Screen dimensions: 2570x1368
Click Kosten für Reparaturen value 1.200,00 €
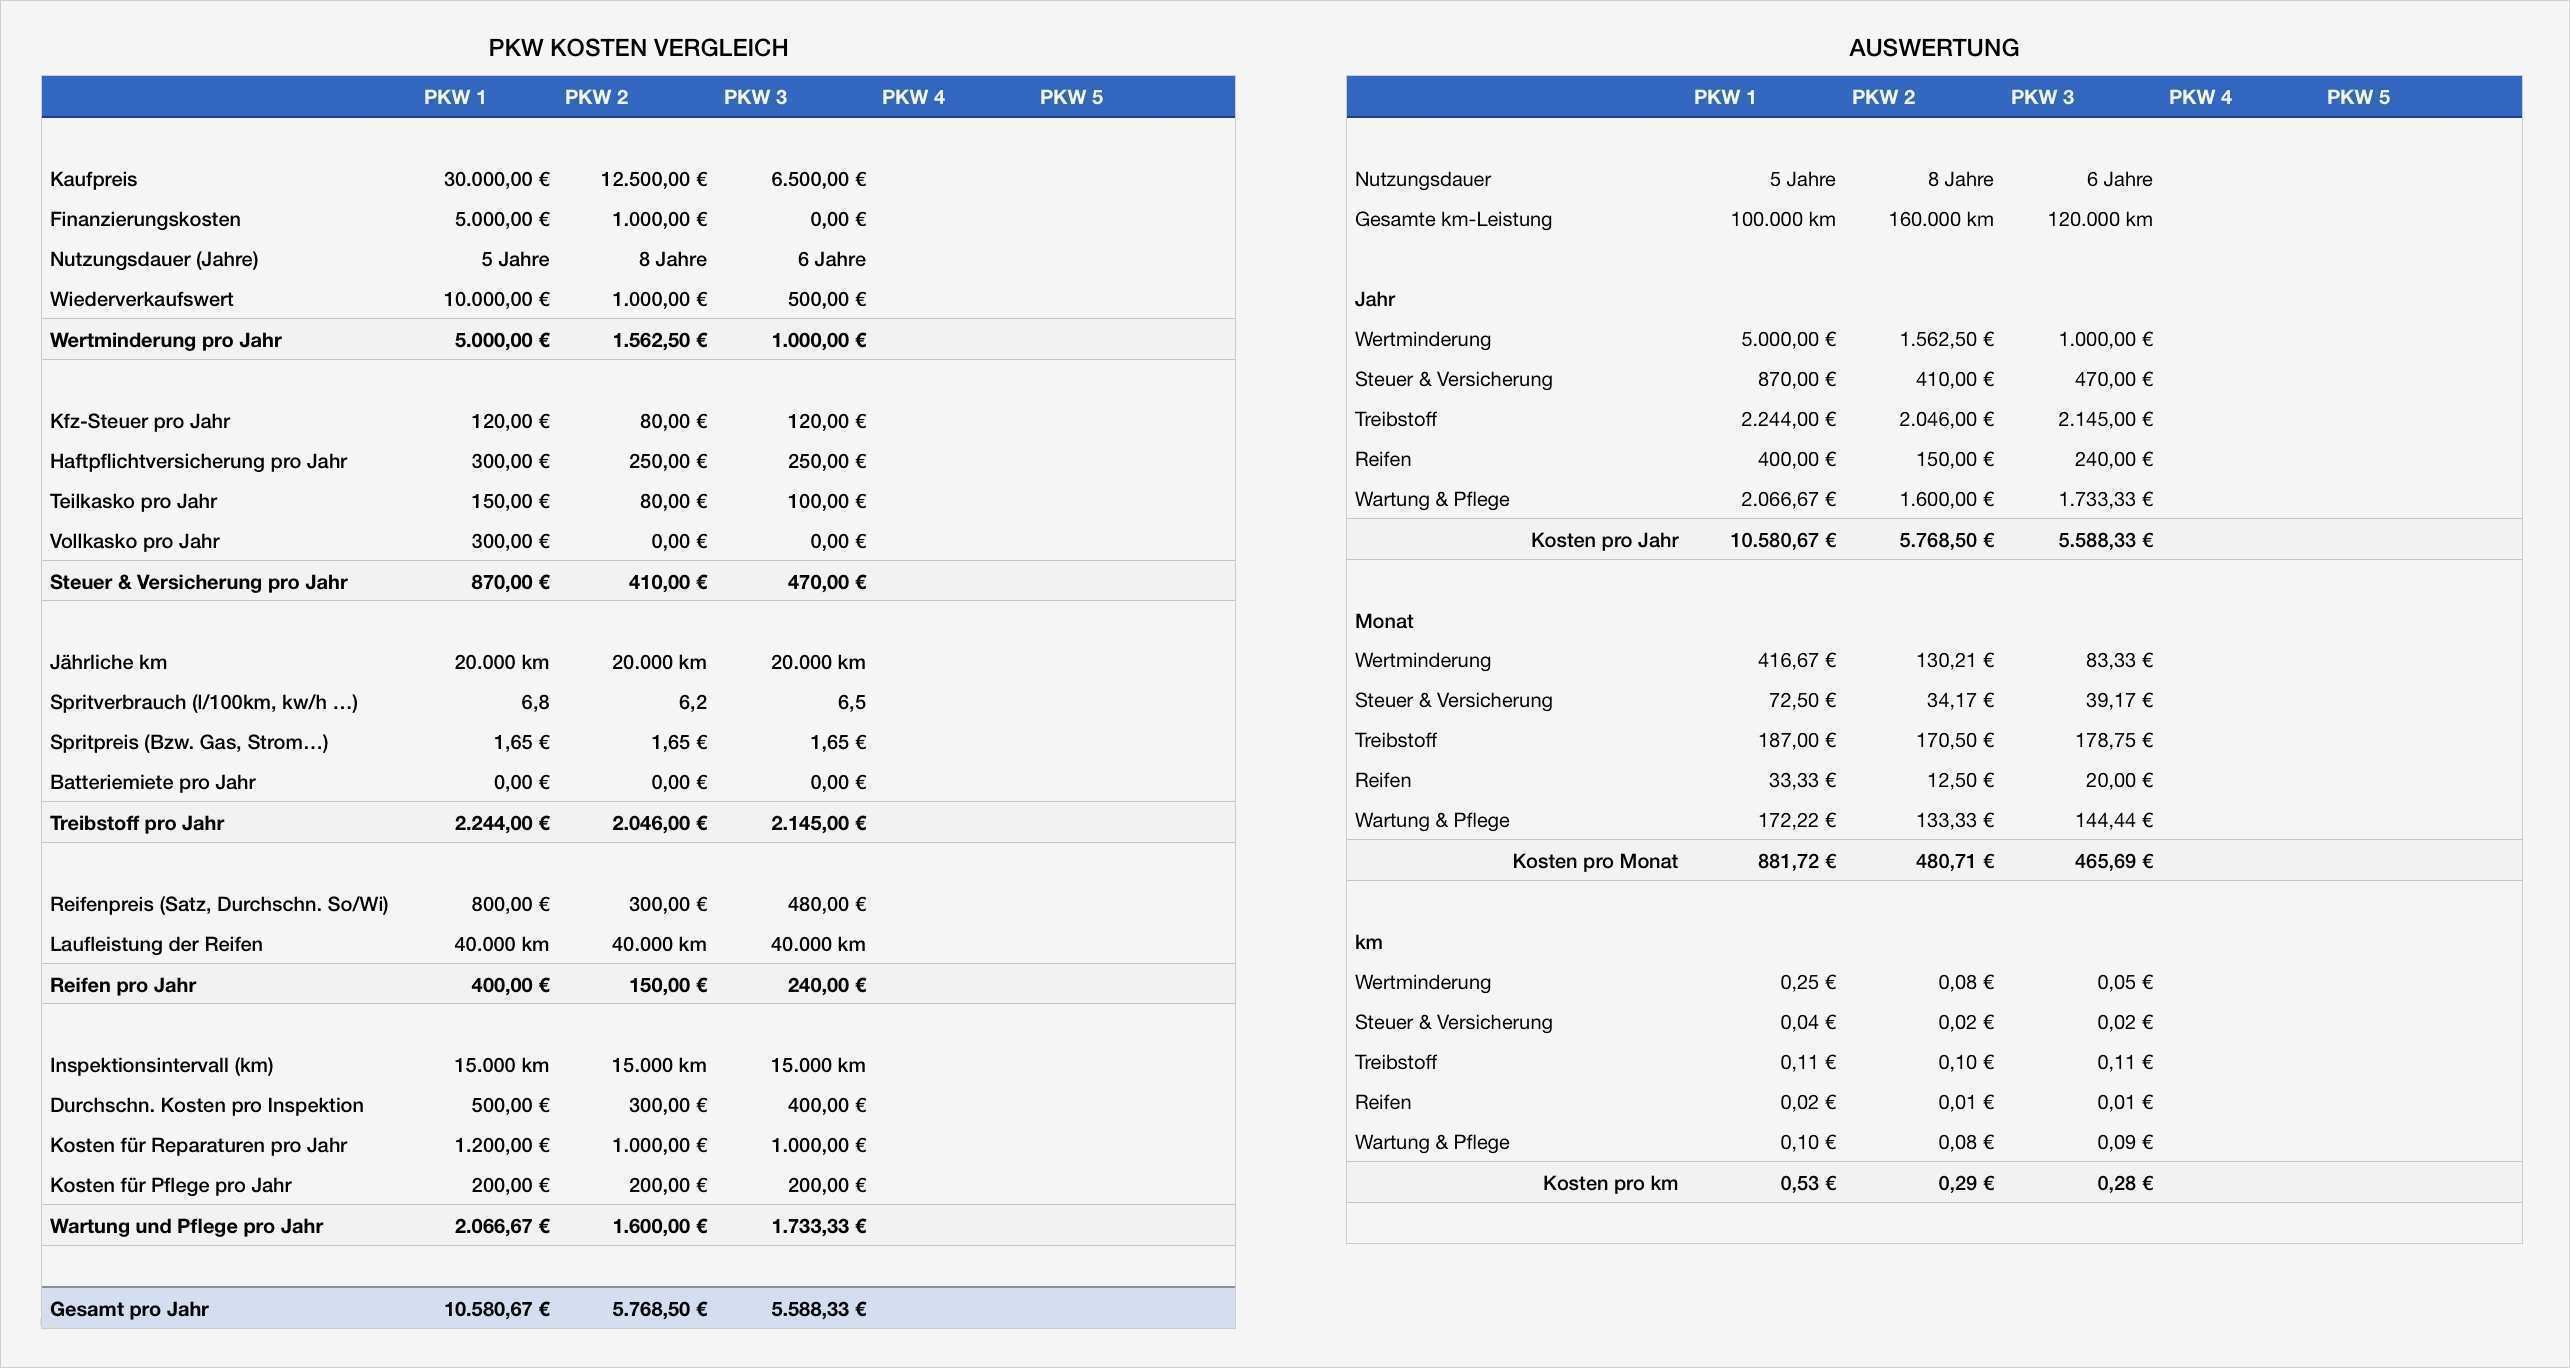[x=502, y=1145]
